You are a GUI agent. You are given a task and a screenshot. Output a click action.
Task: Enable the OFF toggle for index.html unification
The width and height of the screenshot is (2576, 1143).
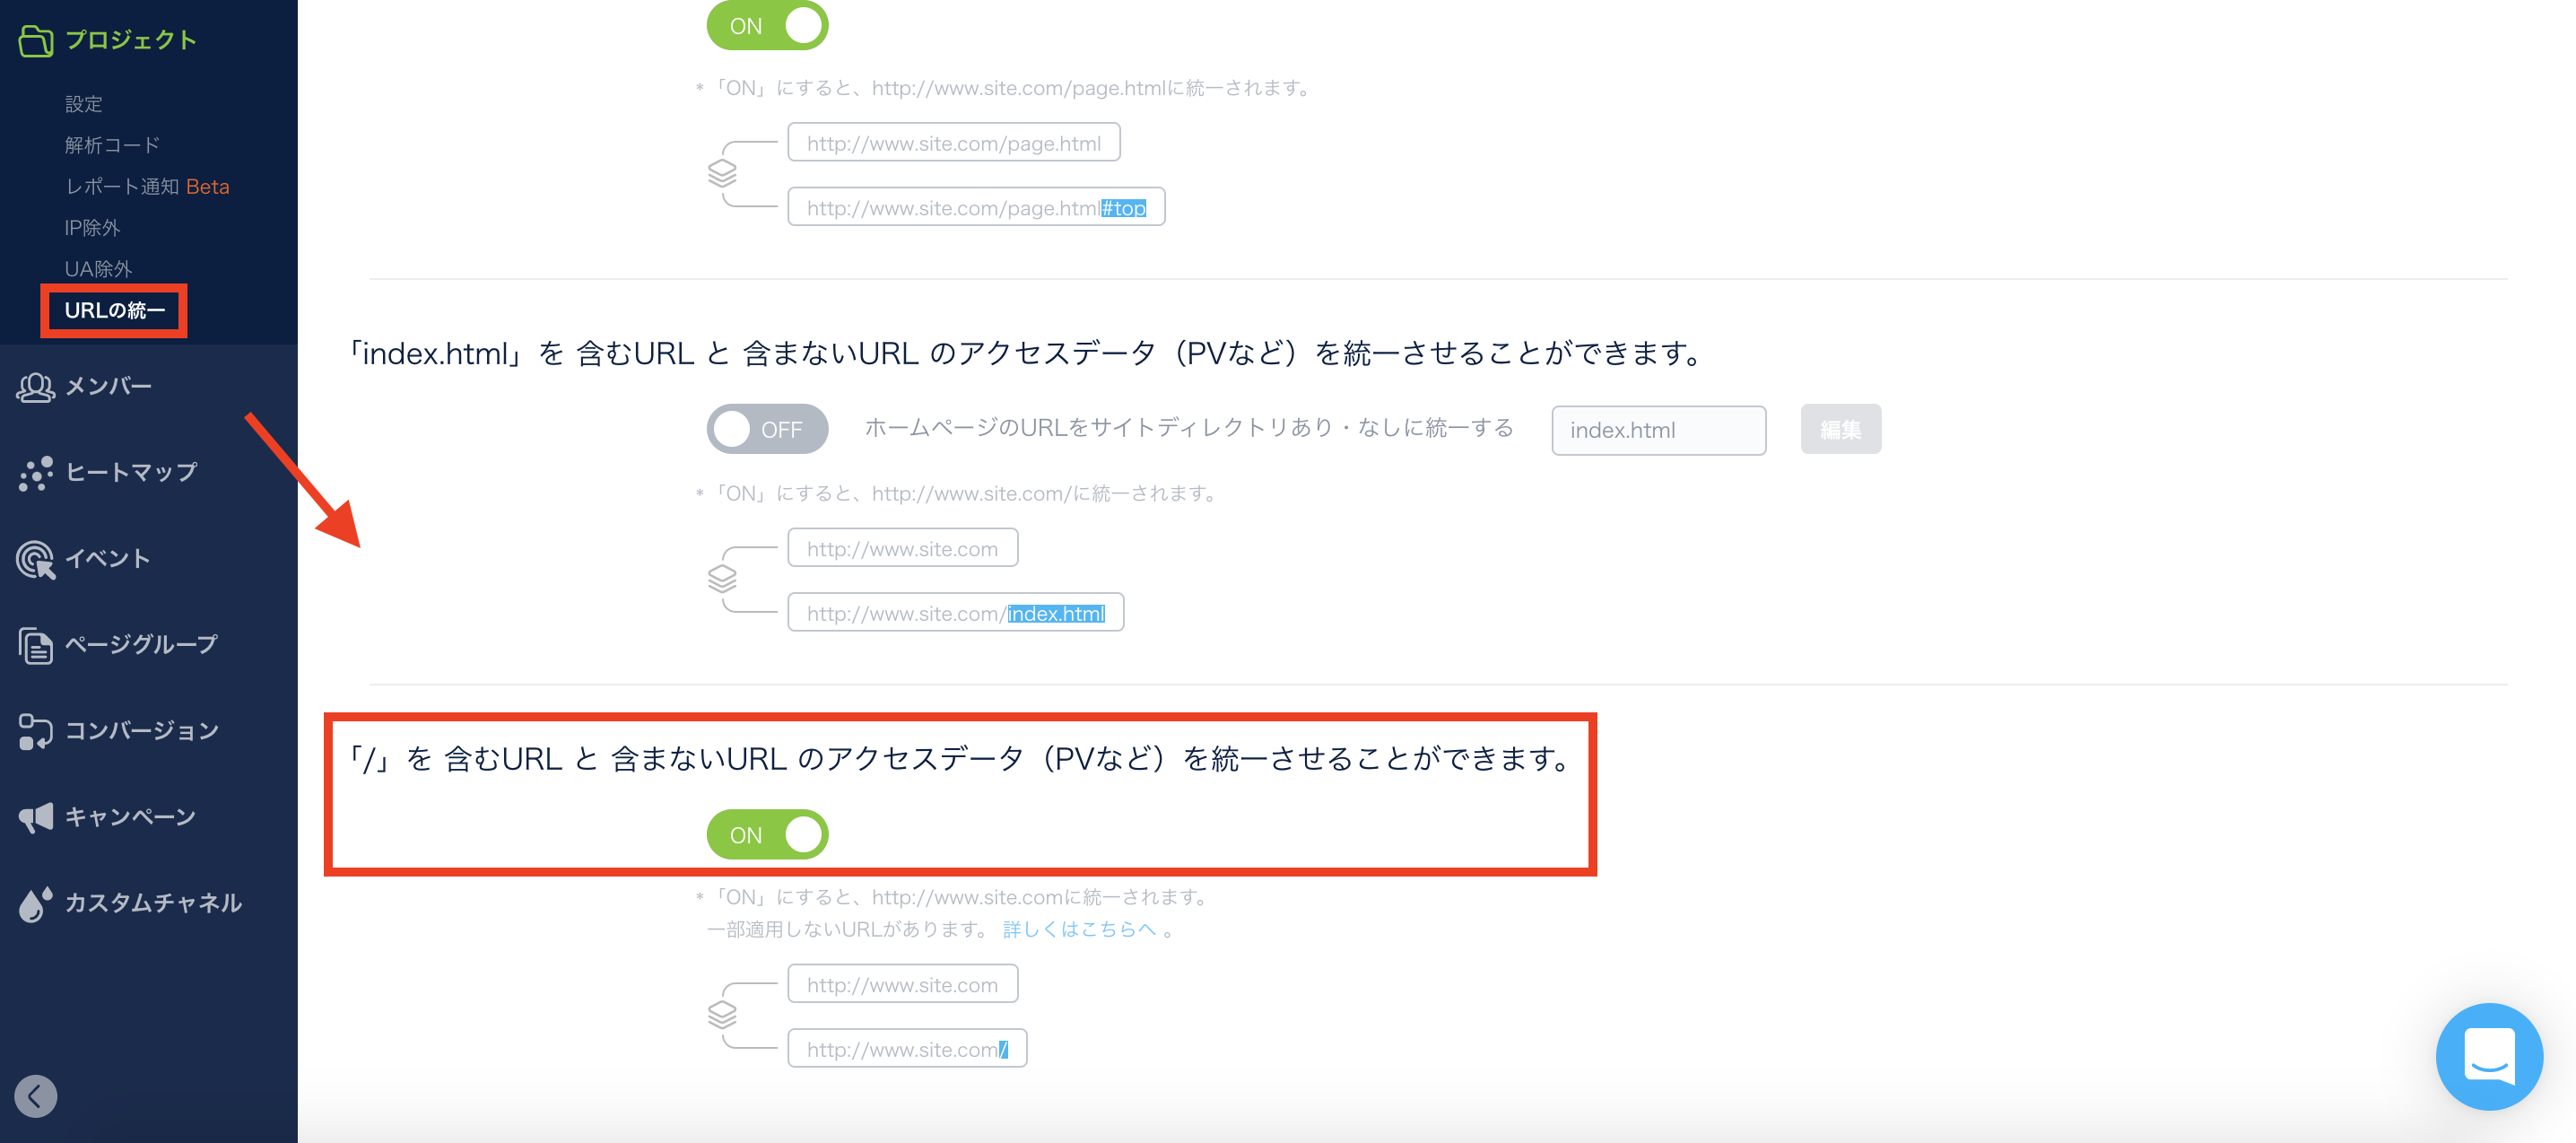point(767,429)
